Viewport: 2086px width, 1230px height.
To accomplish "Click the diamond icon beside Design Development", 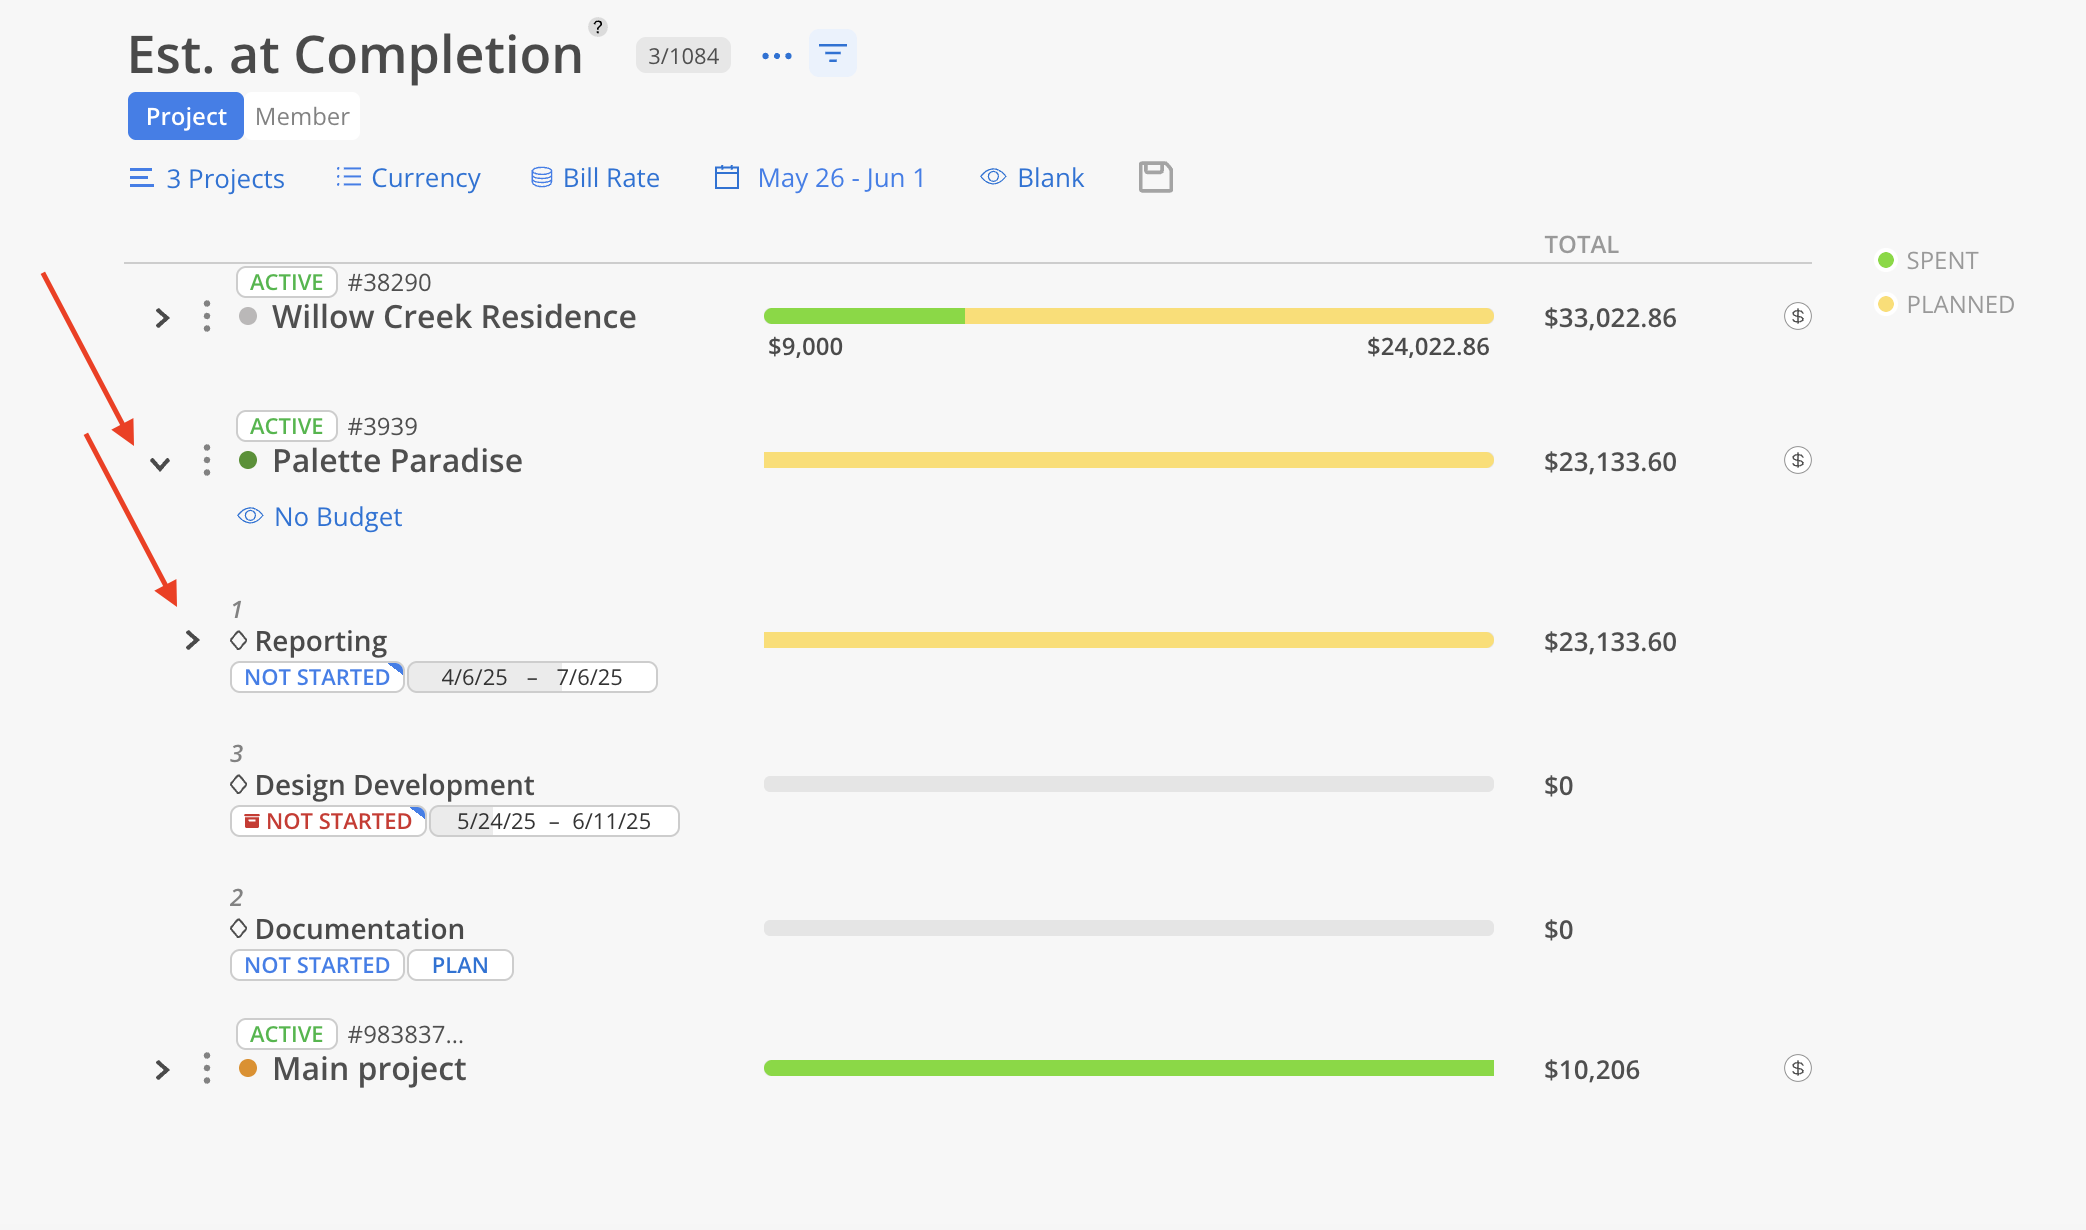I will 239,784.
